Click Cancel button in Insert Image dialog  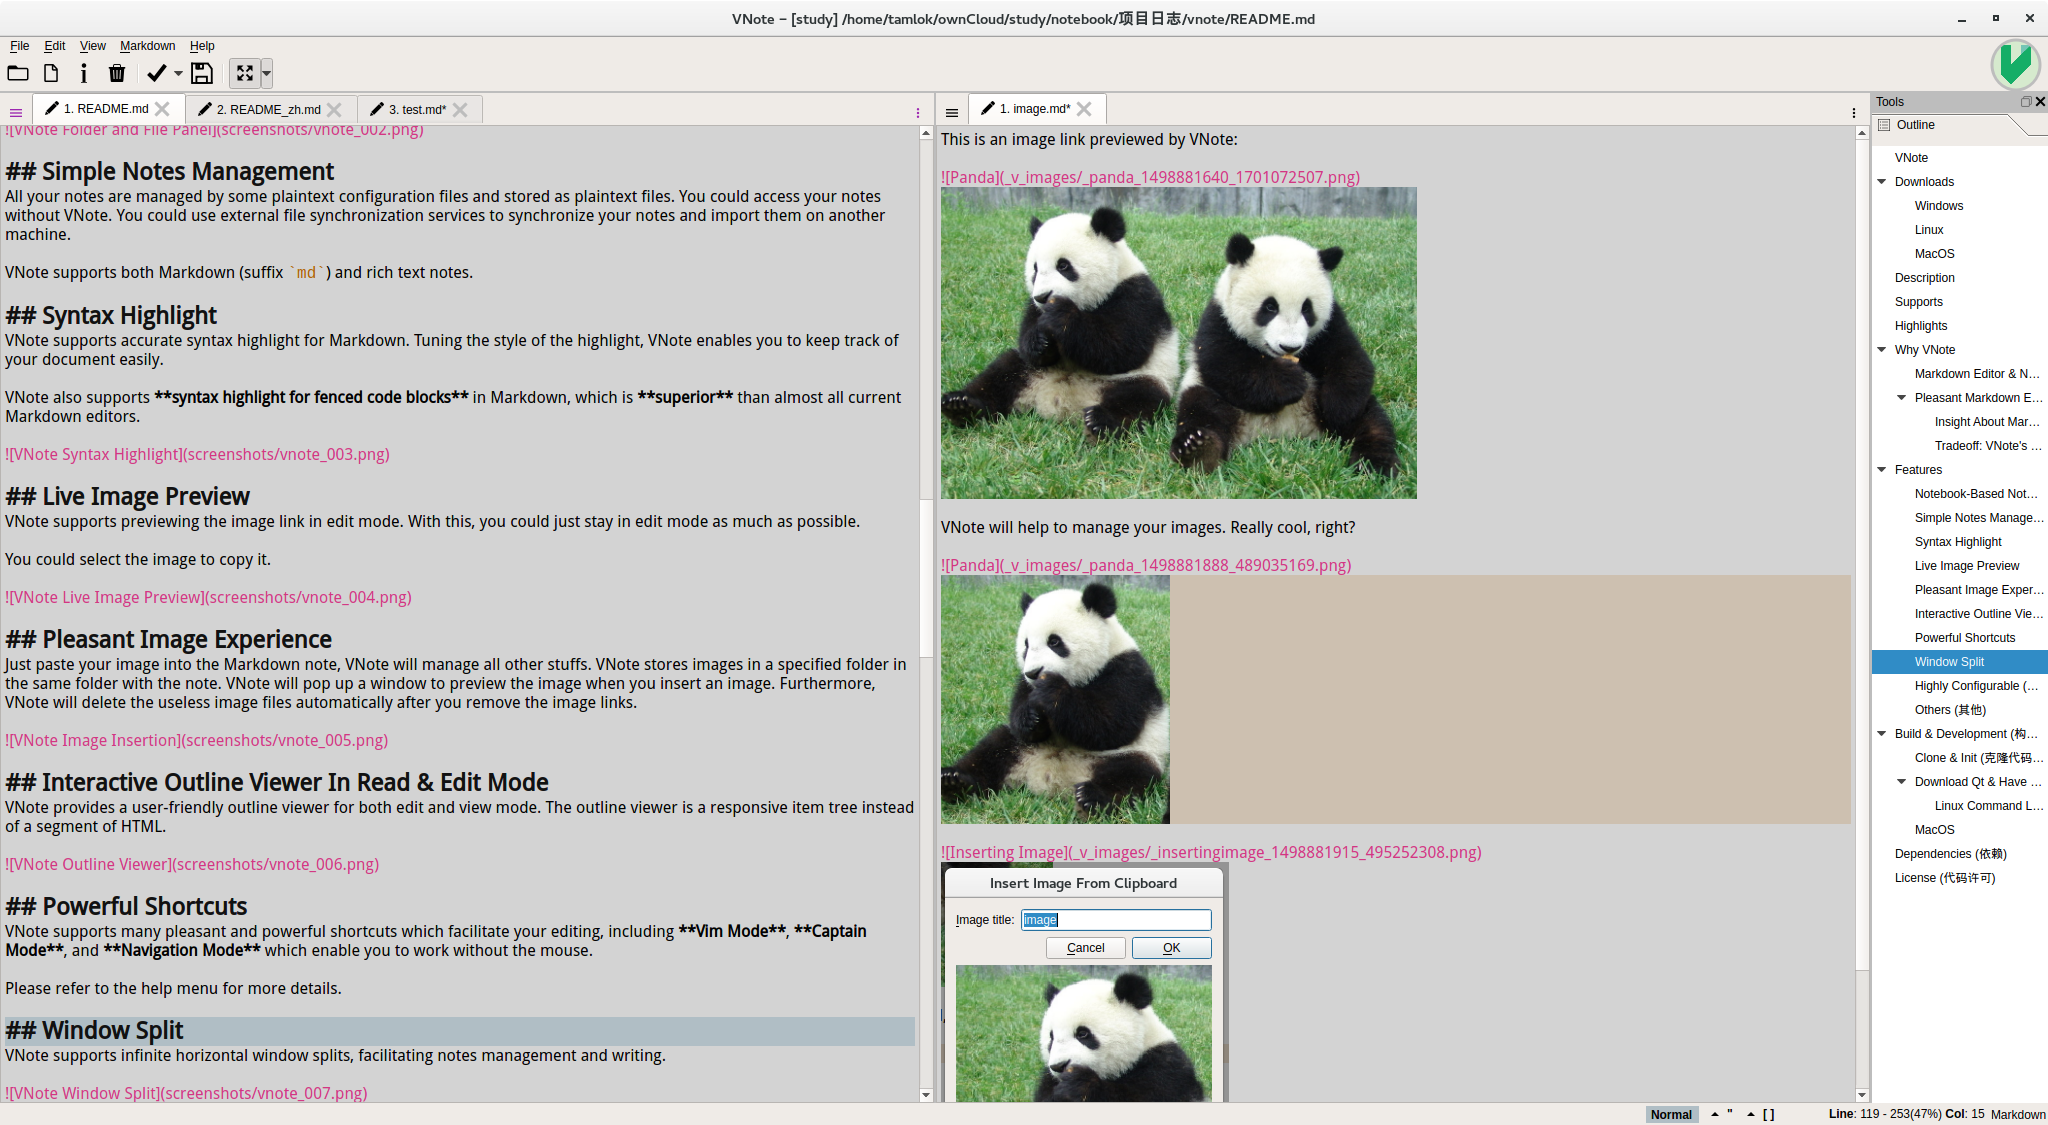(1086, 948)
